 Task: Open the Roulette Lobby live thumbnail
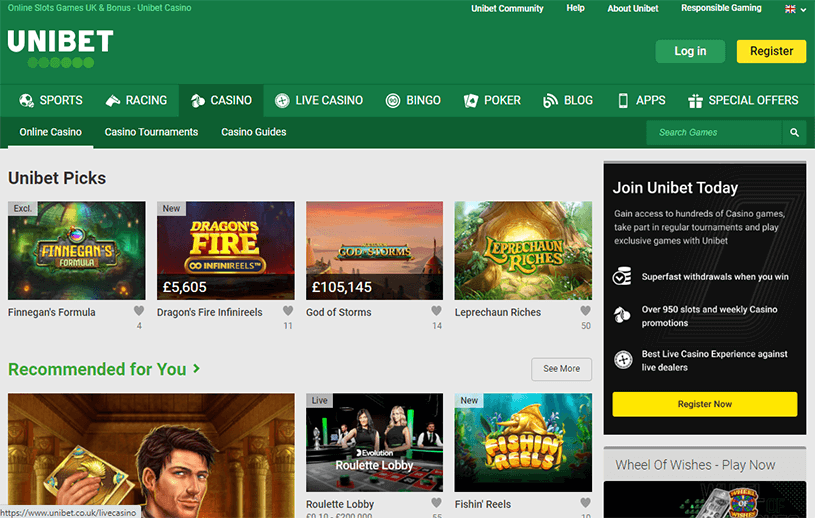pos(374,442)
